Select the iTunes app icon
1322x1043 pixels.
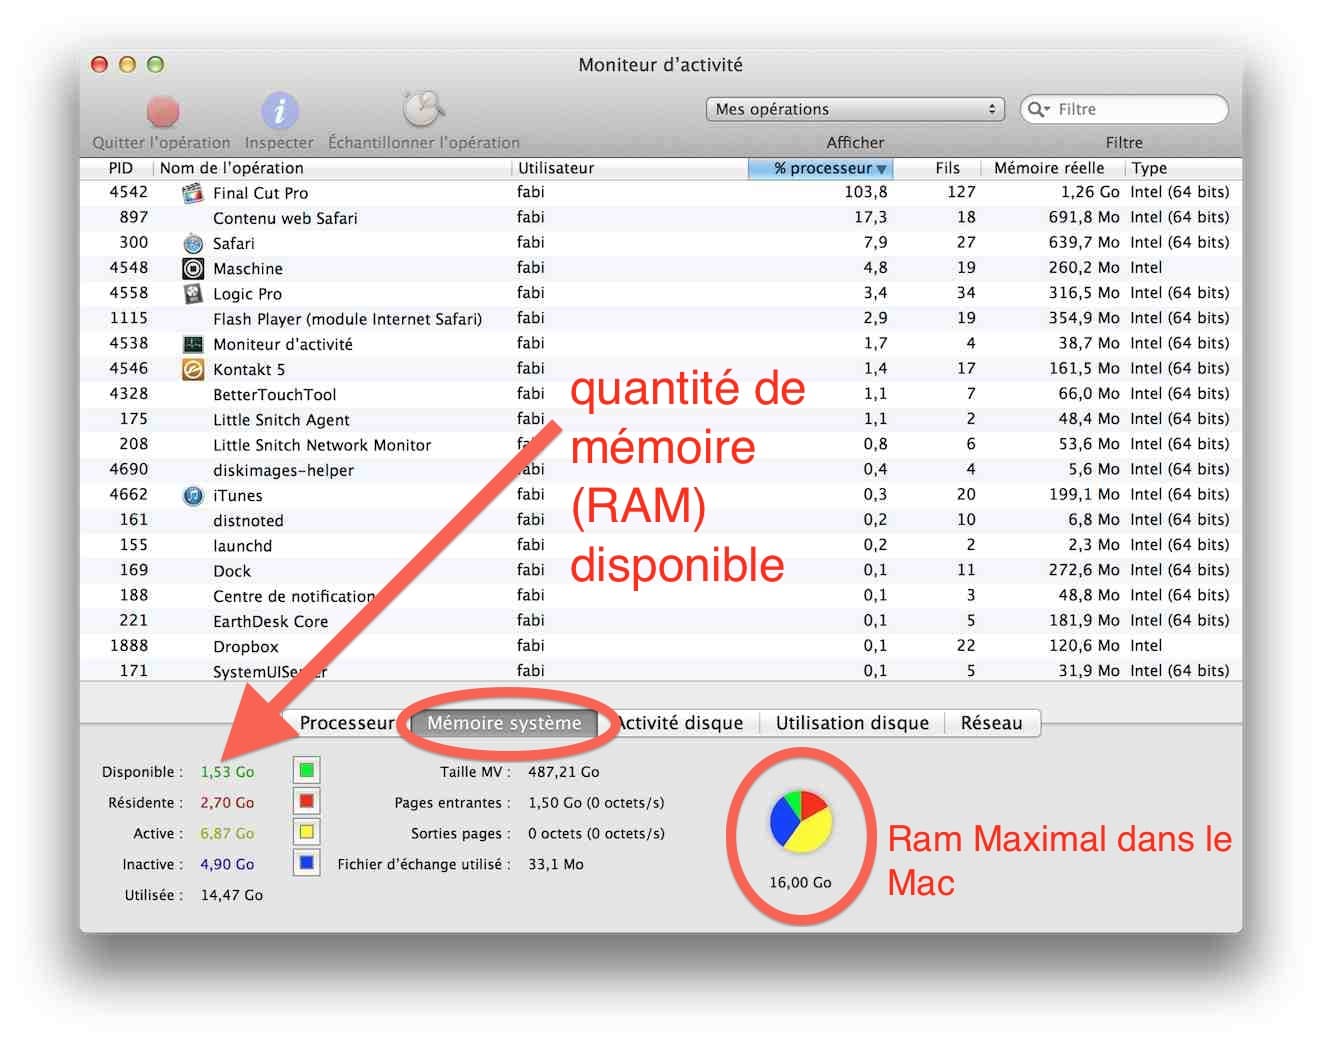193,495
